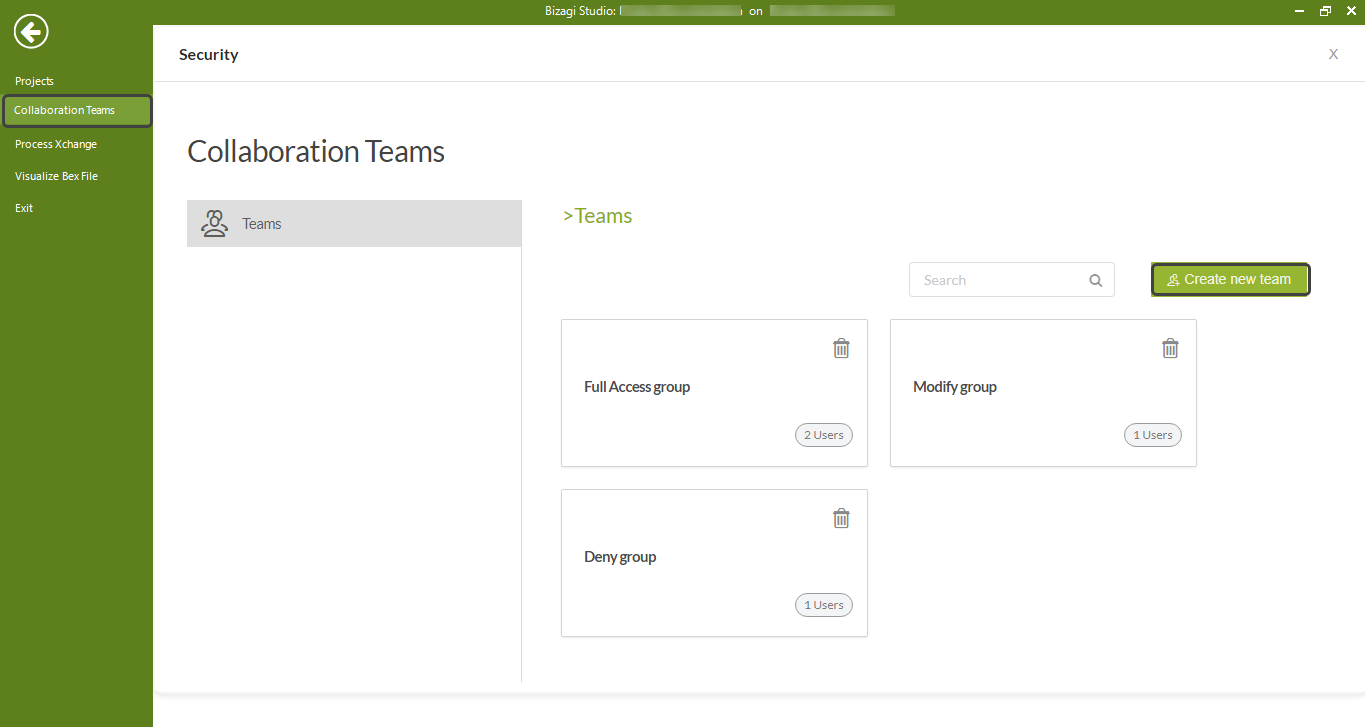Viewport: 1365px width, 727px height.
Task: Click the search magnifier icon
Action: click(x=1096, y=281)
